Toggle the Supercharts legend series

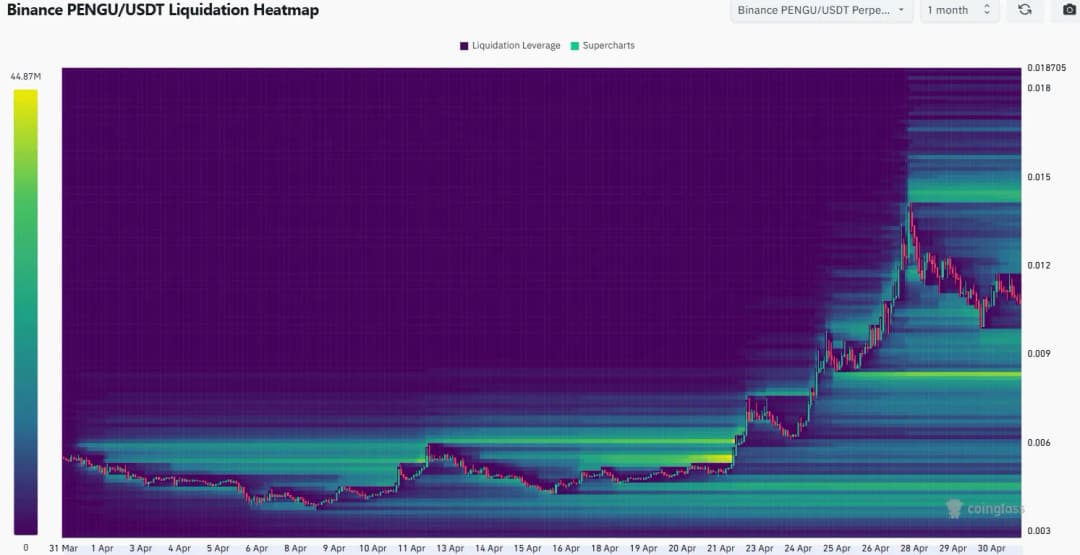tap(608, 46)
